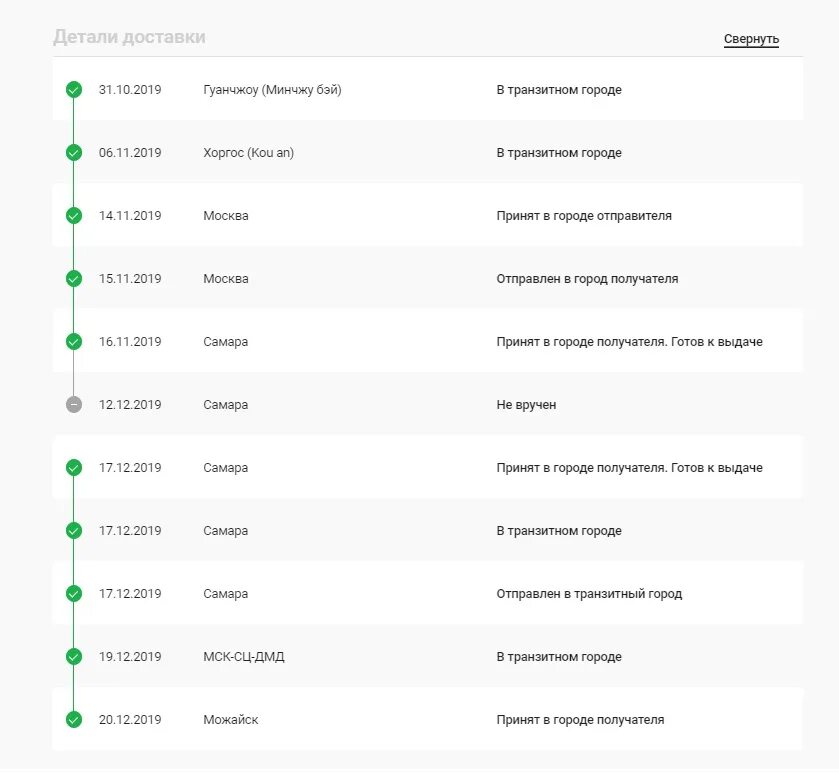Click green checkmark for 19.12.2019 МСК-СЦ-ДМД

(x=74, y=657)
